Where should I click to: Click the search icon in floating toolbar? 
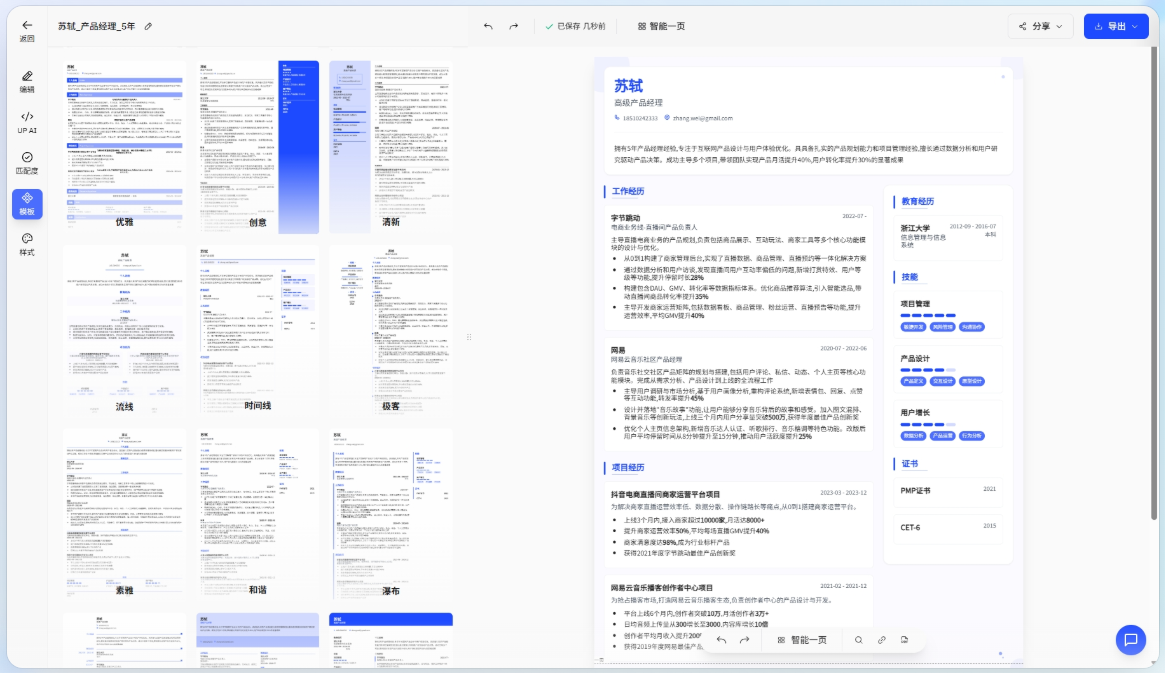pos(858,640)
